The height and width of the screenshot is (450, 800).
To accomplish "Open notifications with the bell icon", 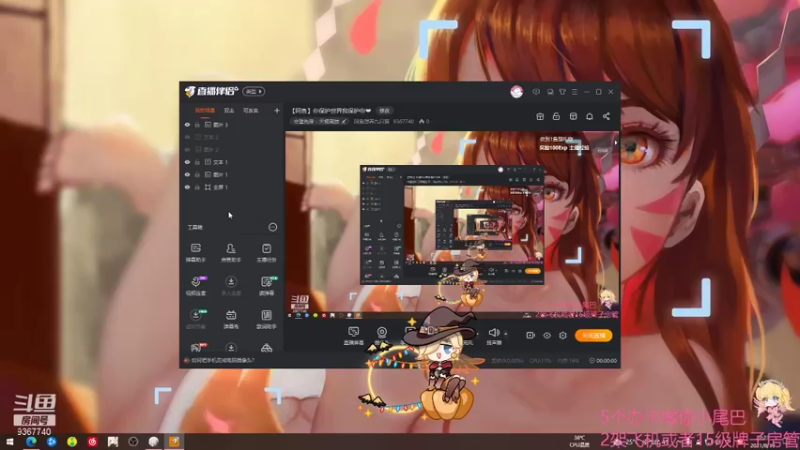I will point(589,116).
